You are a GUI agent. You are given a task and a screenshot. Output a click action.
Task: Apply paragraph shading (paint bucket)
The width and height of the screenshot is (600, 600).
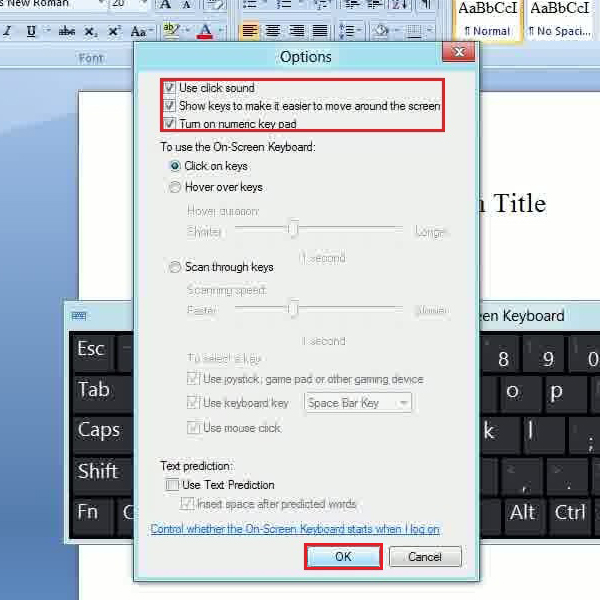[380, 31]
